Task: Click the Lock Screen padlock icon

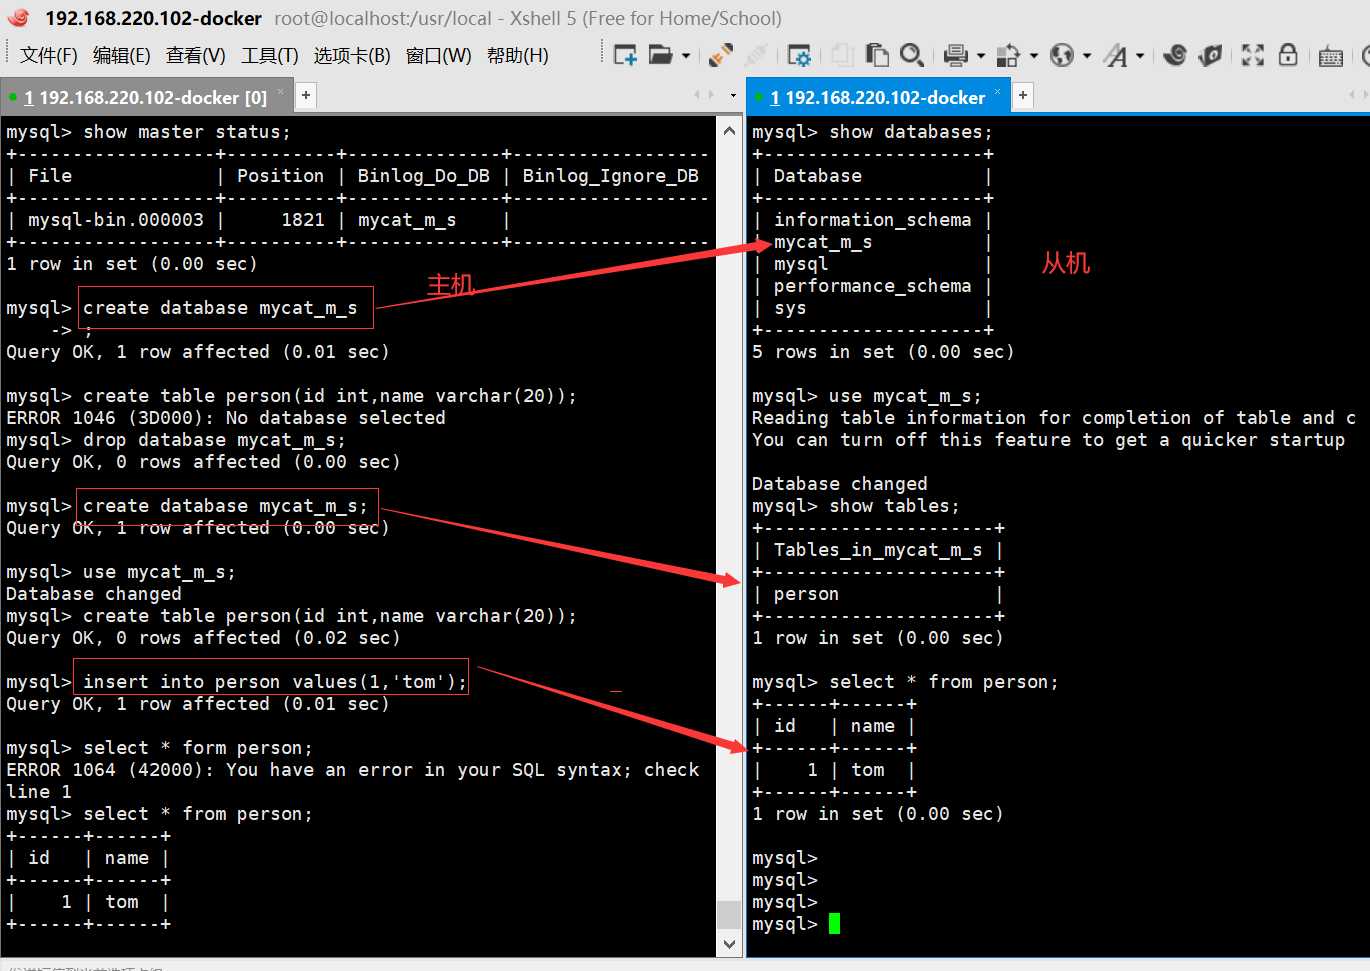Action: pos(1288,55)
